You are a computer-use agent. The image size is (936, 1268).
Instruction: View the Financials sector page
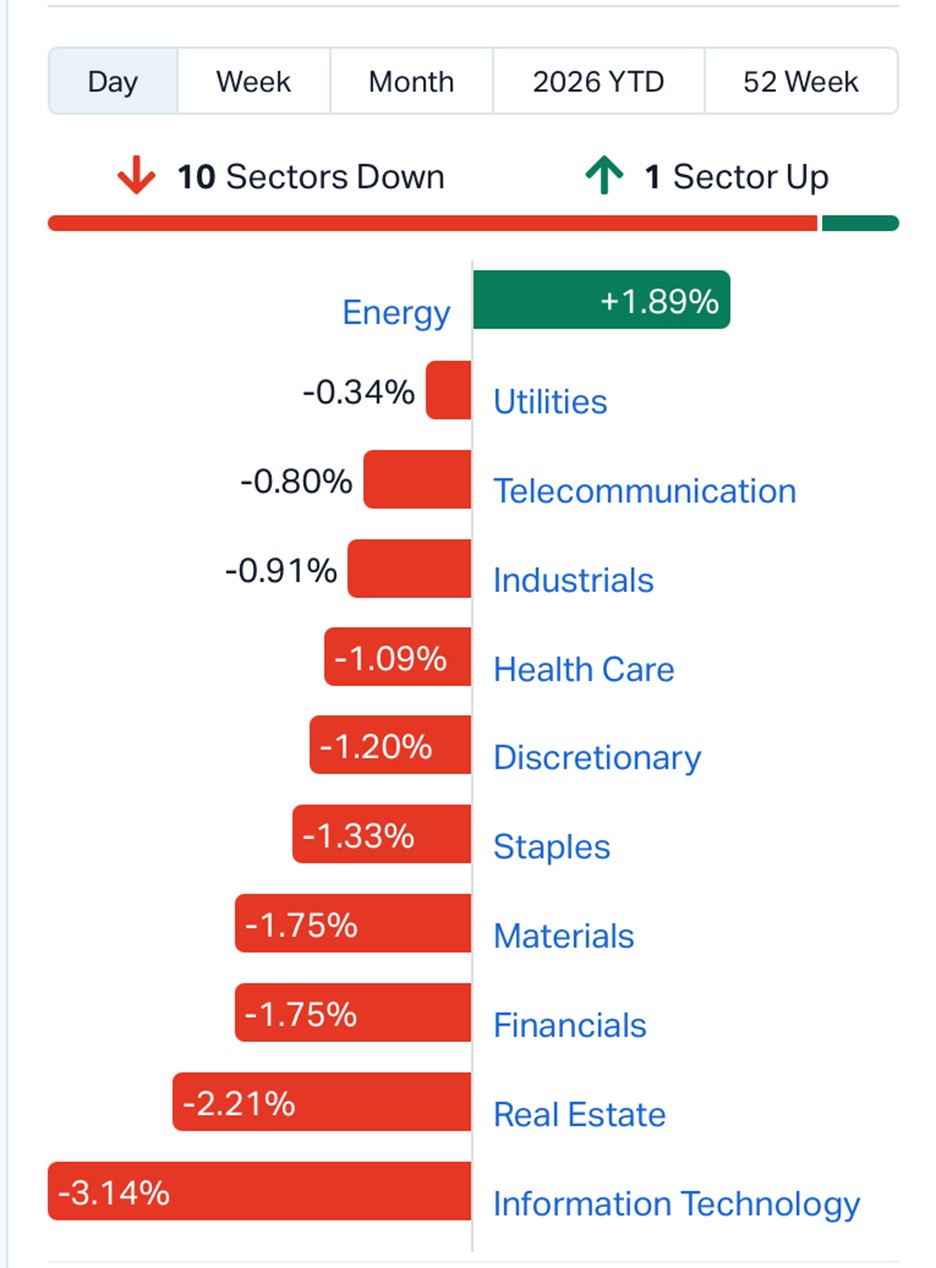570,1025
